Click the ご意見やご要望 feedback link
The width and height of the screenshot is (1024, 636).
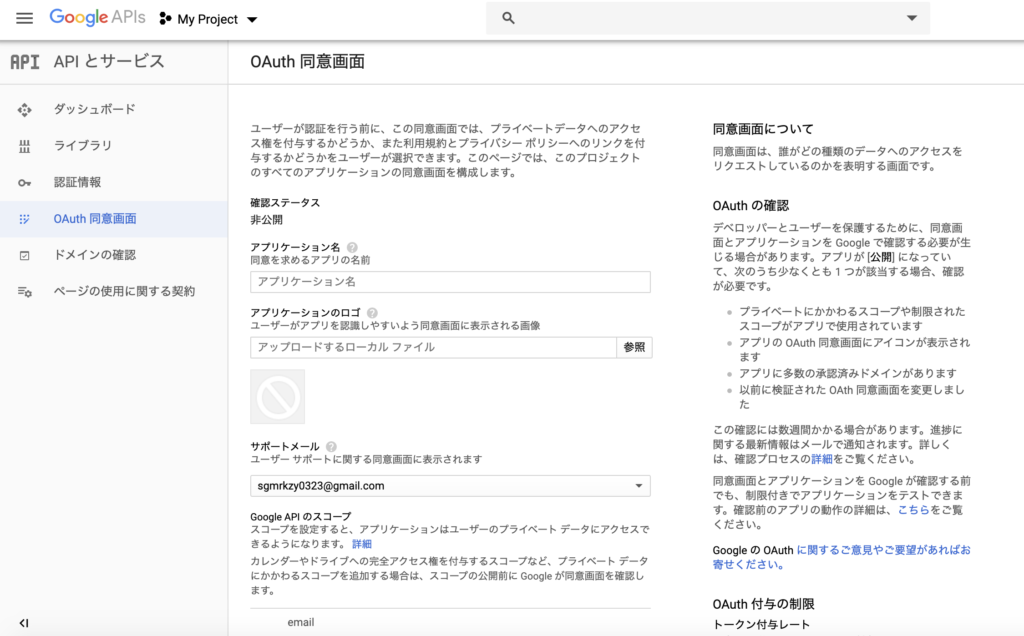(x=842, y=558)
